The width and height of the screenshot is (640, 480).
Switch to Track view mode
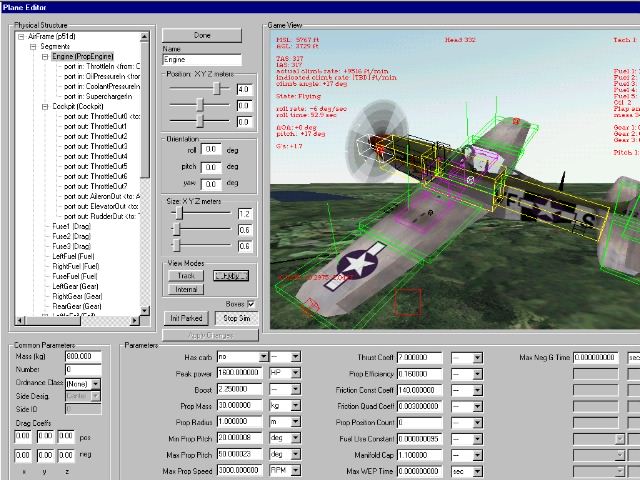click(186, 275)
